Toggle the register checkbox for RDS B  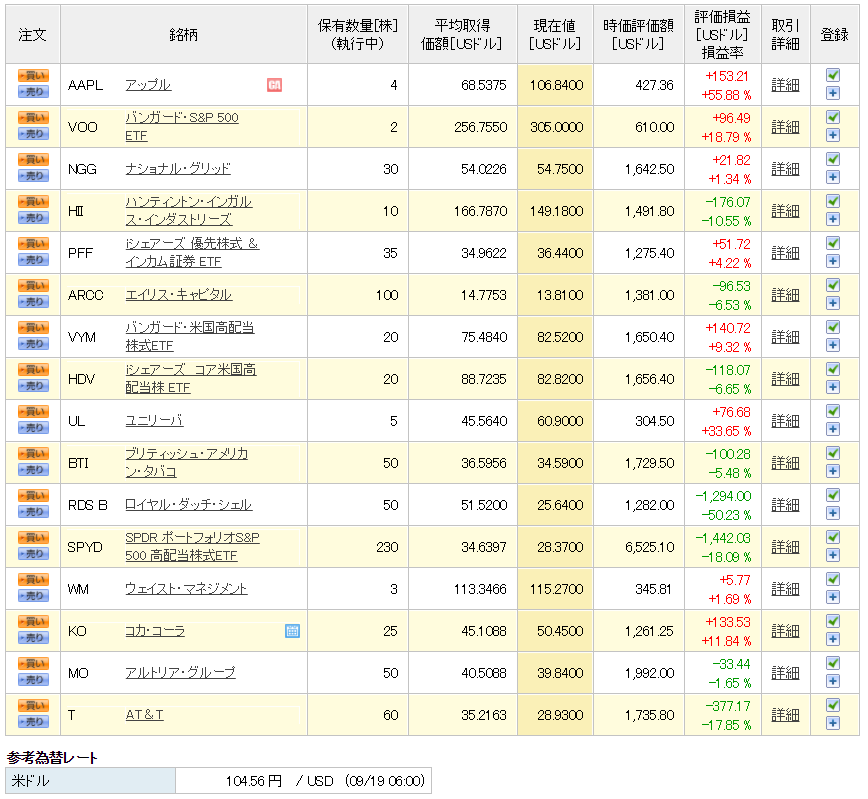point(833,496)
